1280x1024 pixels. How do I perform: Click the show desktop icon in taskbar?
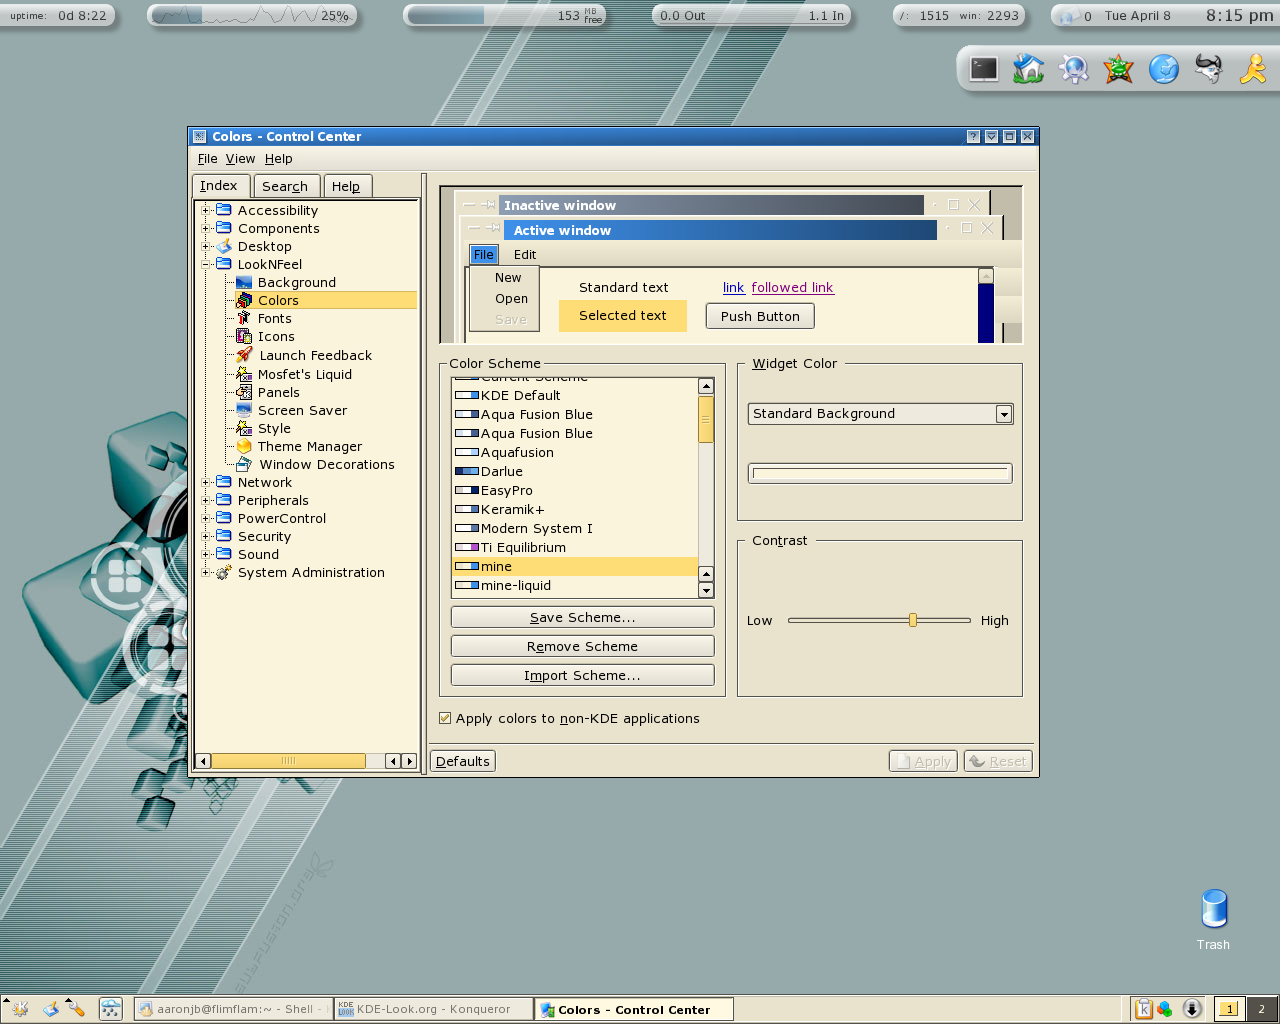[x=50, y=1009]
